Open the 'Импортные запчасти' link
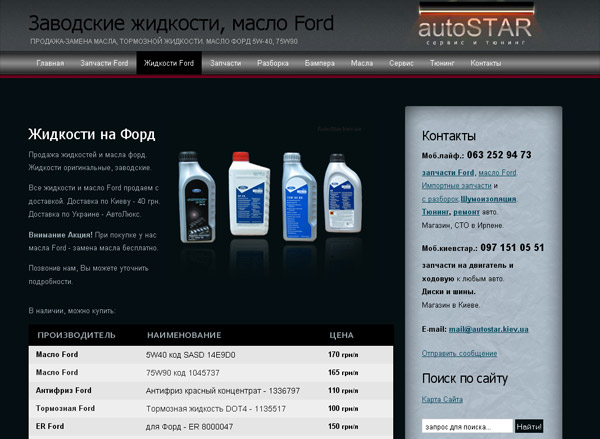 [x=457, y=186]
